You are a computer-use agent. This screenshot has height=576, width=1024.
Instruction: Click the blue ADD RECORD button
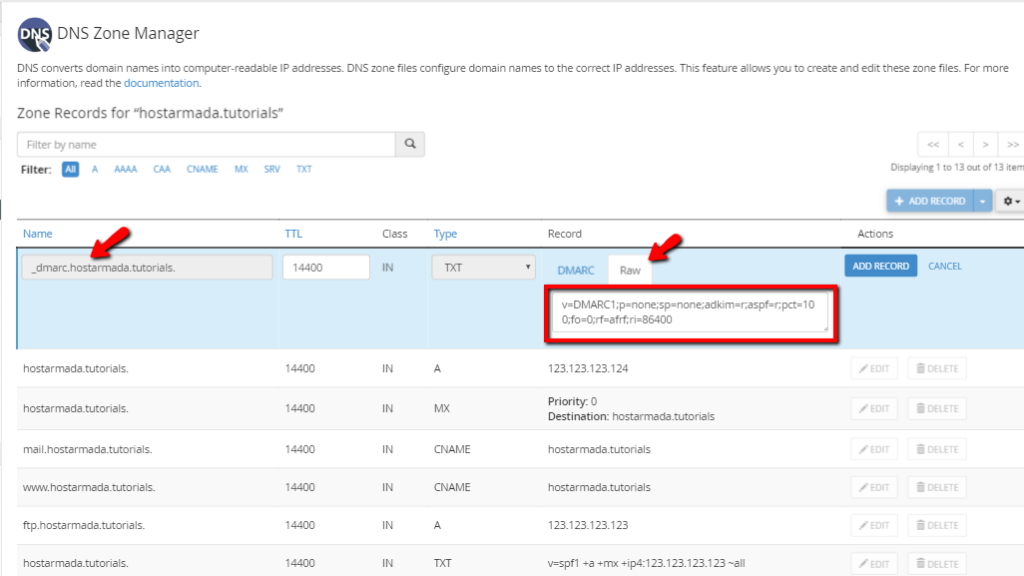pos(880,266)
